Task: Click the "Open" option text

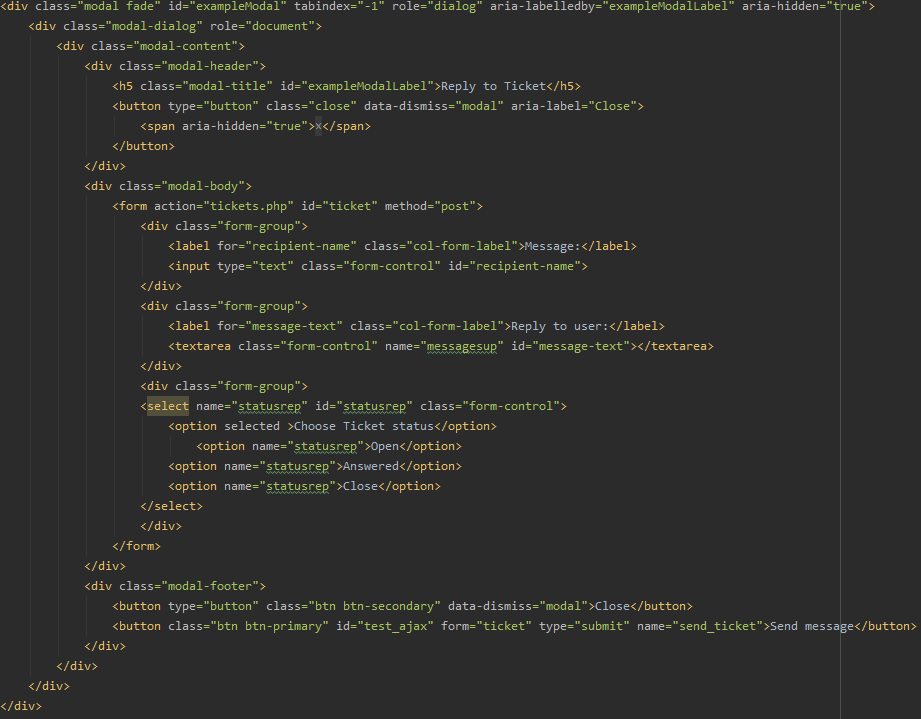Action: pos(385,446)
